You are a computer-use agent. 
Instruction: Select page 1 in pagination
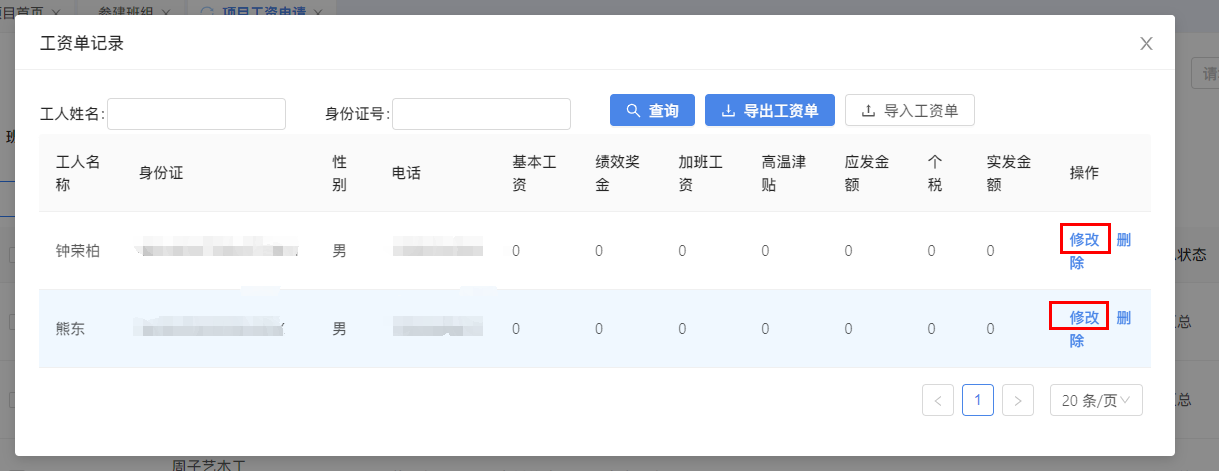(x=977, y=401)
